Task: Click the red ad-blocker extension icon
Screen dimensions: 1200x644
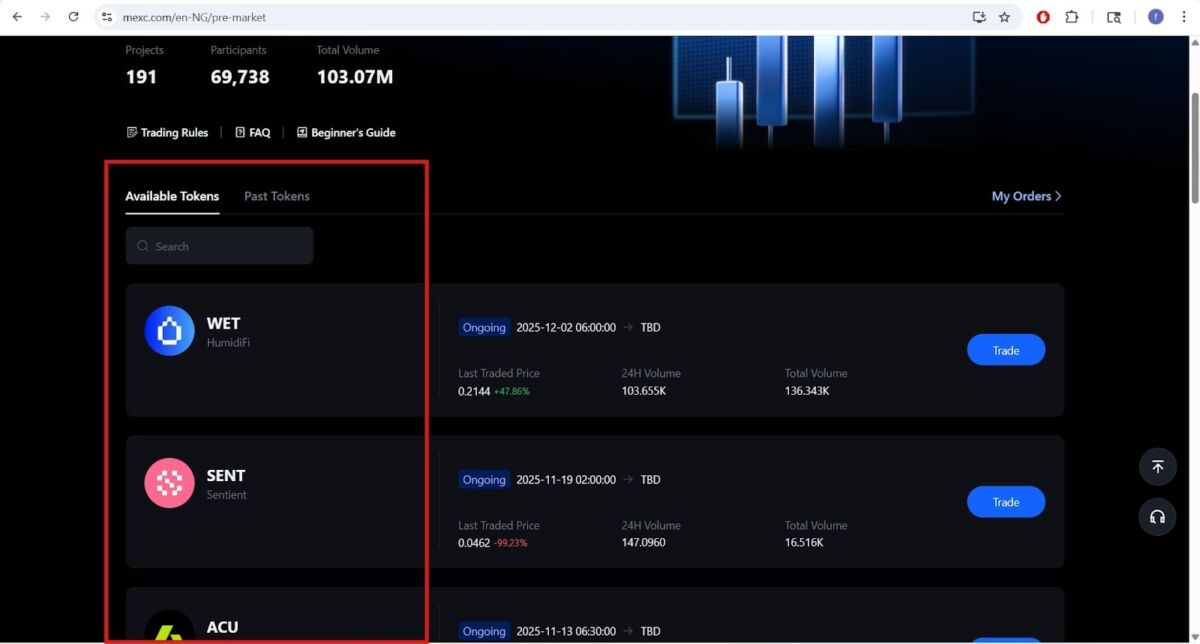Action: tap(1043, 17)
